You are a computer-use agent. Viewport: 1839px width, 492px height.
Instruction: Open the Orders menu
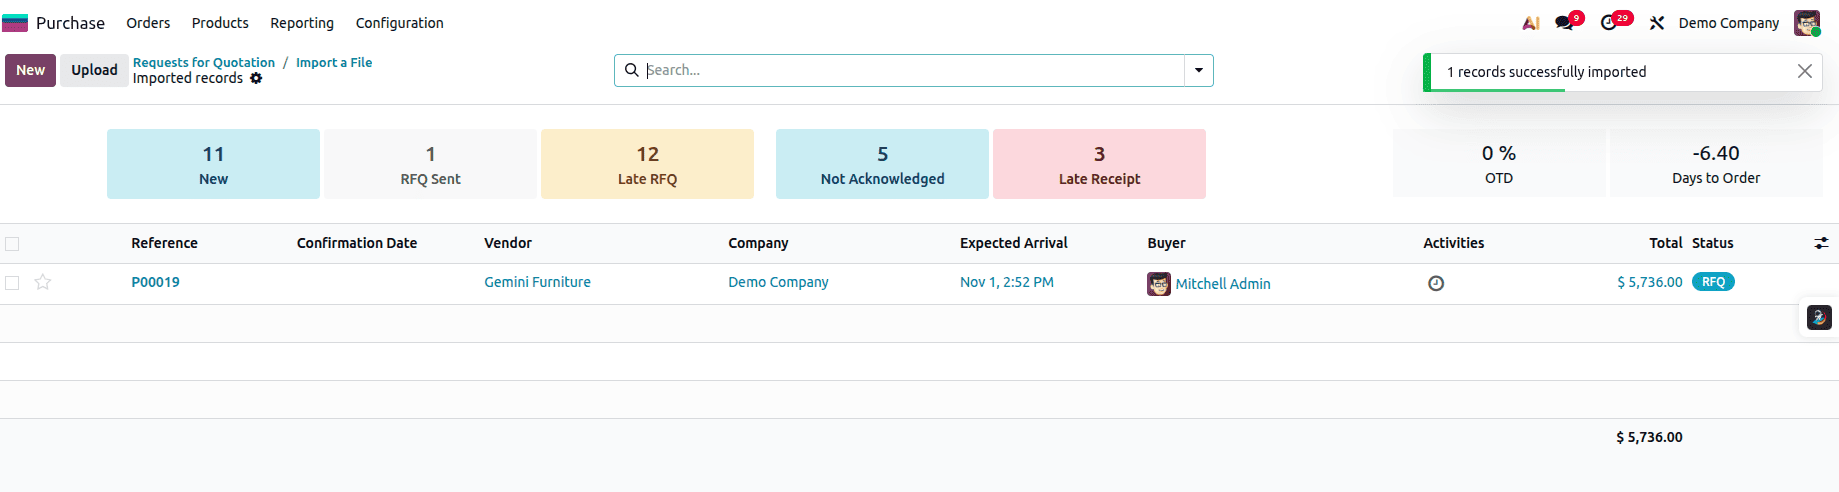(148, 23)
